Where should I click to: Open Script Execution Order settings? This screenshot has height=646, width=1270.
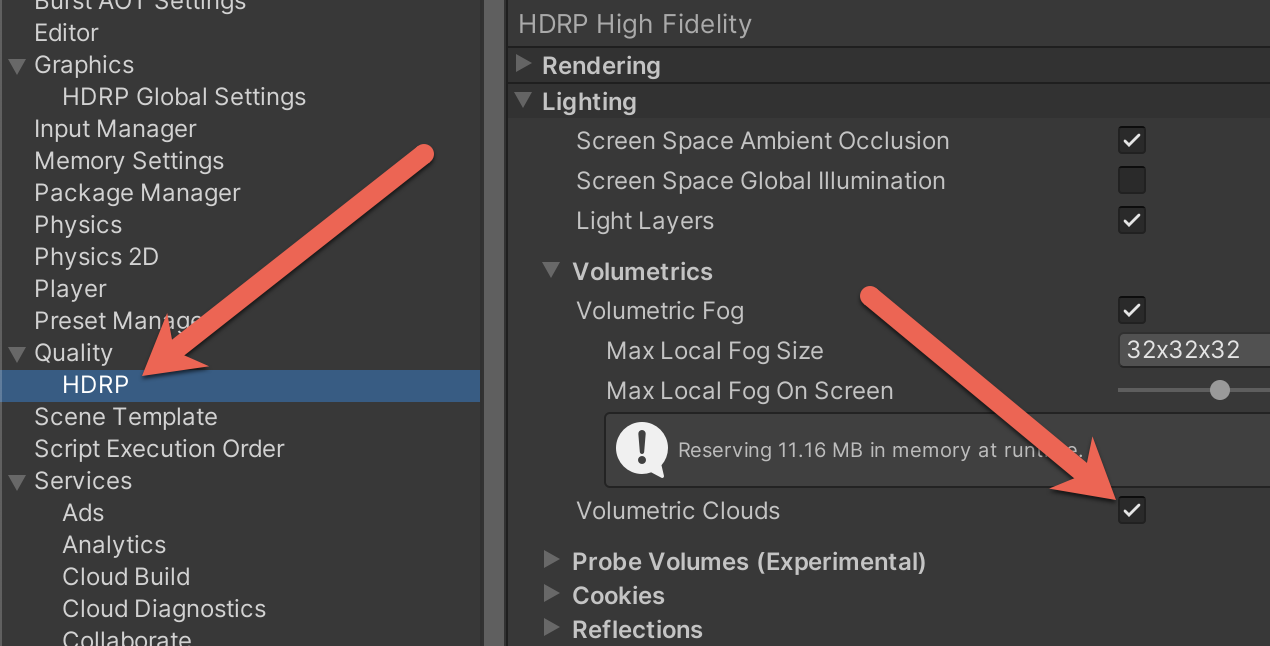pos(159,449)
